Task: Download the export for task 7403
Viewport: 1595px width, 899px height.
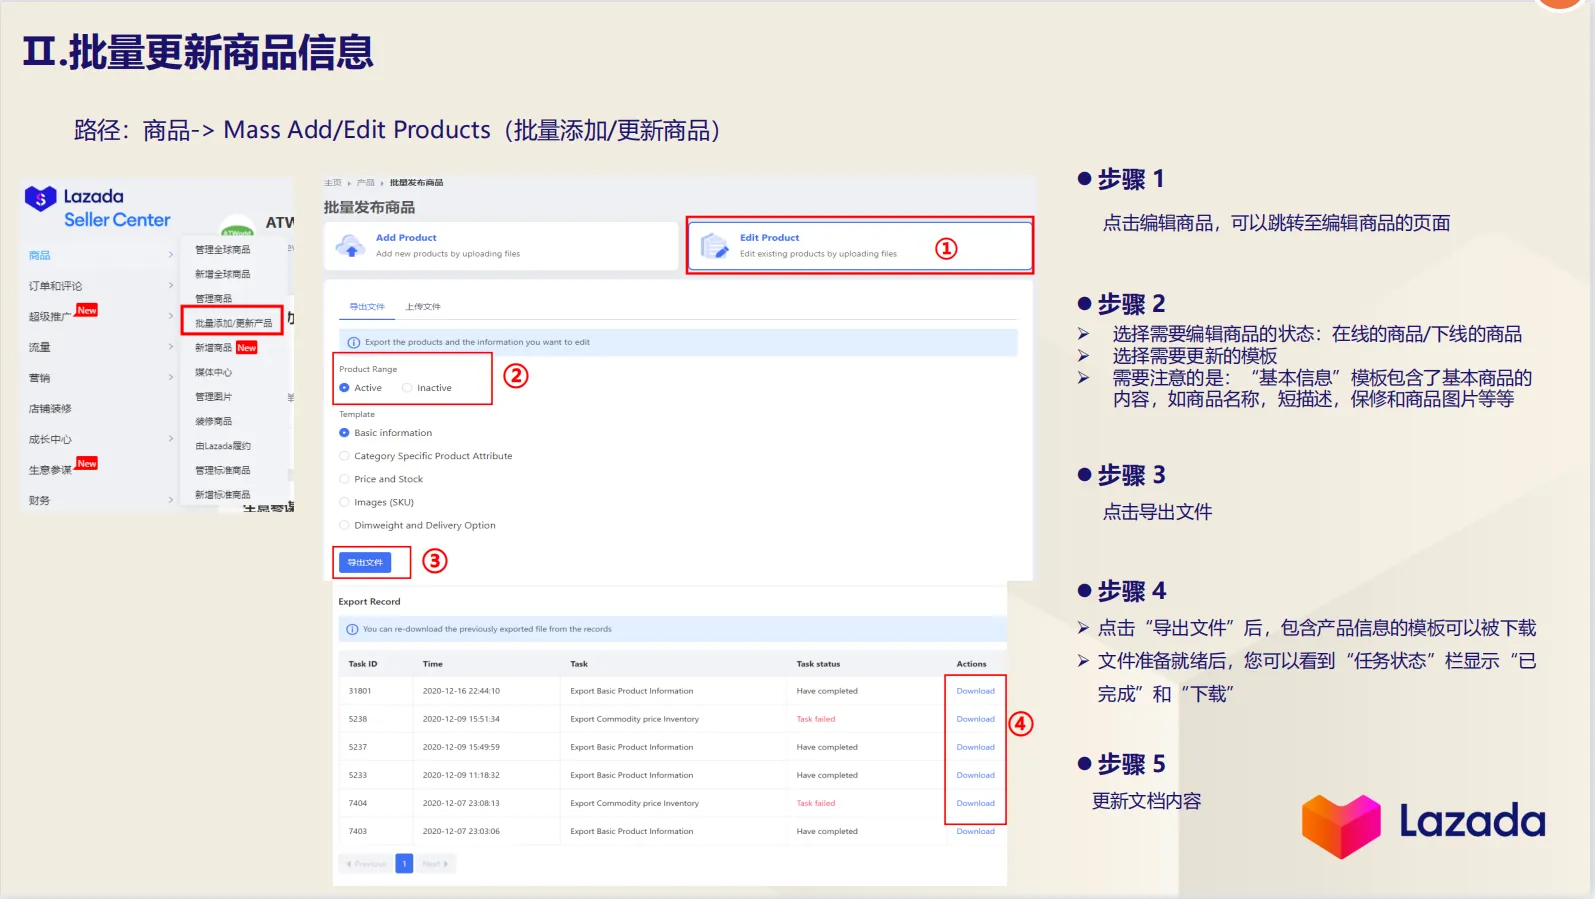Action: (975, 831)
